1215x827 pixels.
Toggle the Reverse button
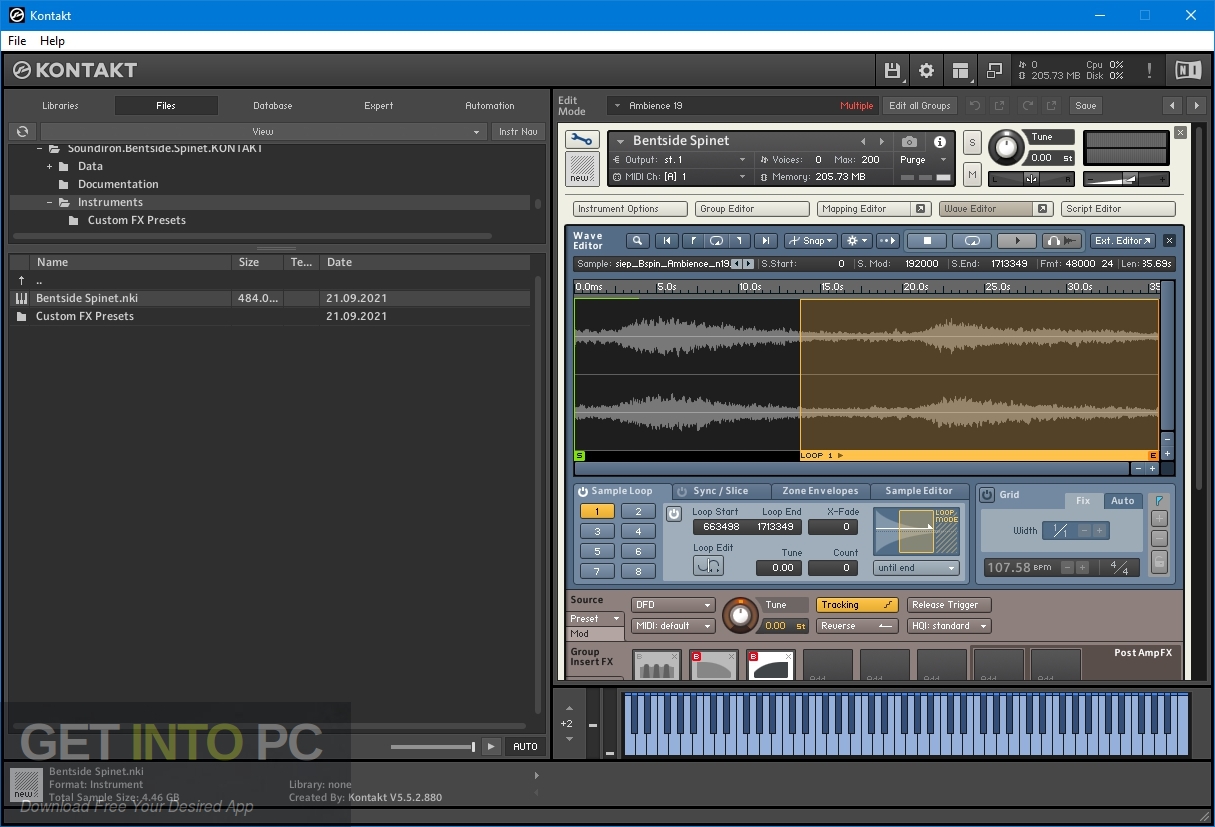[x=857, y=626]
